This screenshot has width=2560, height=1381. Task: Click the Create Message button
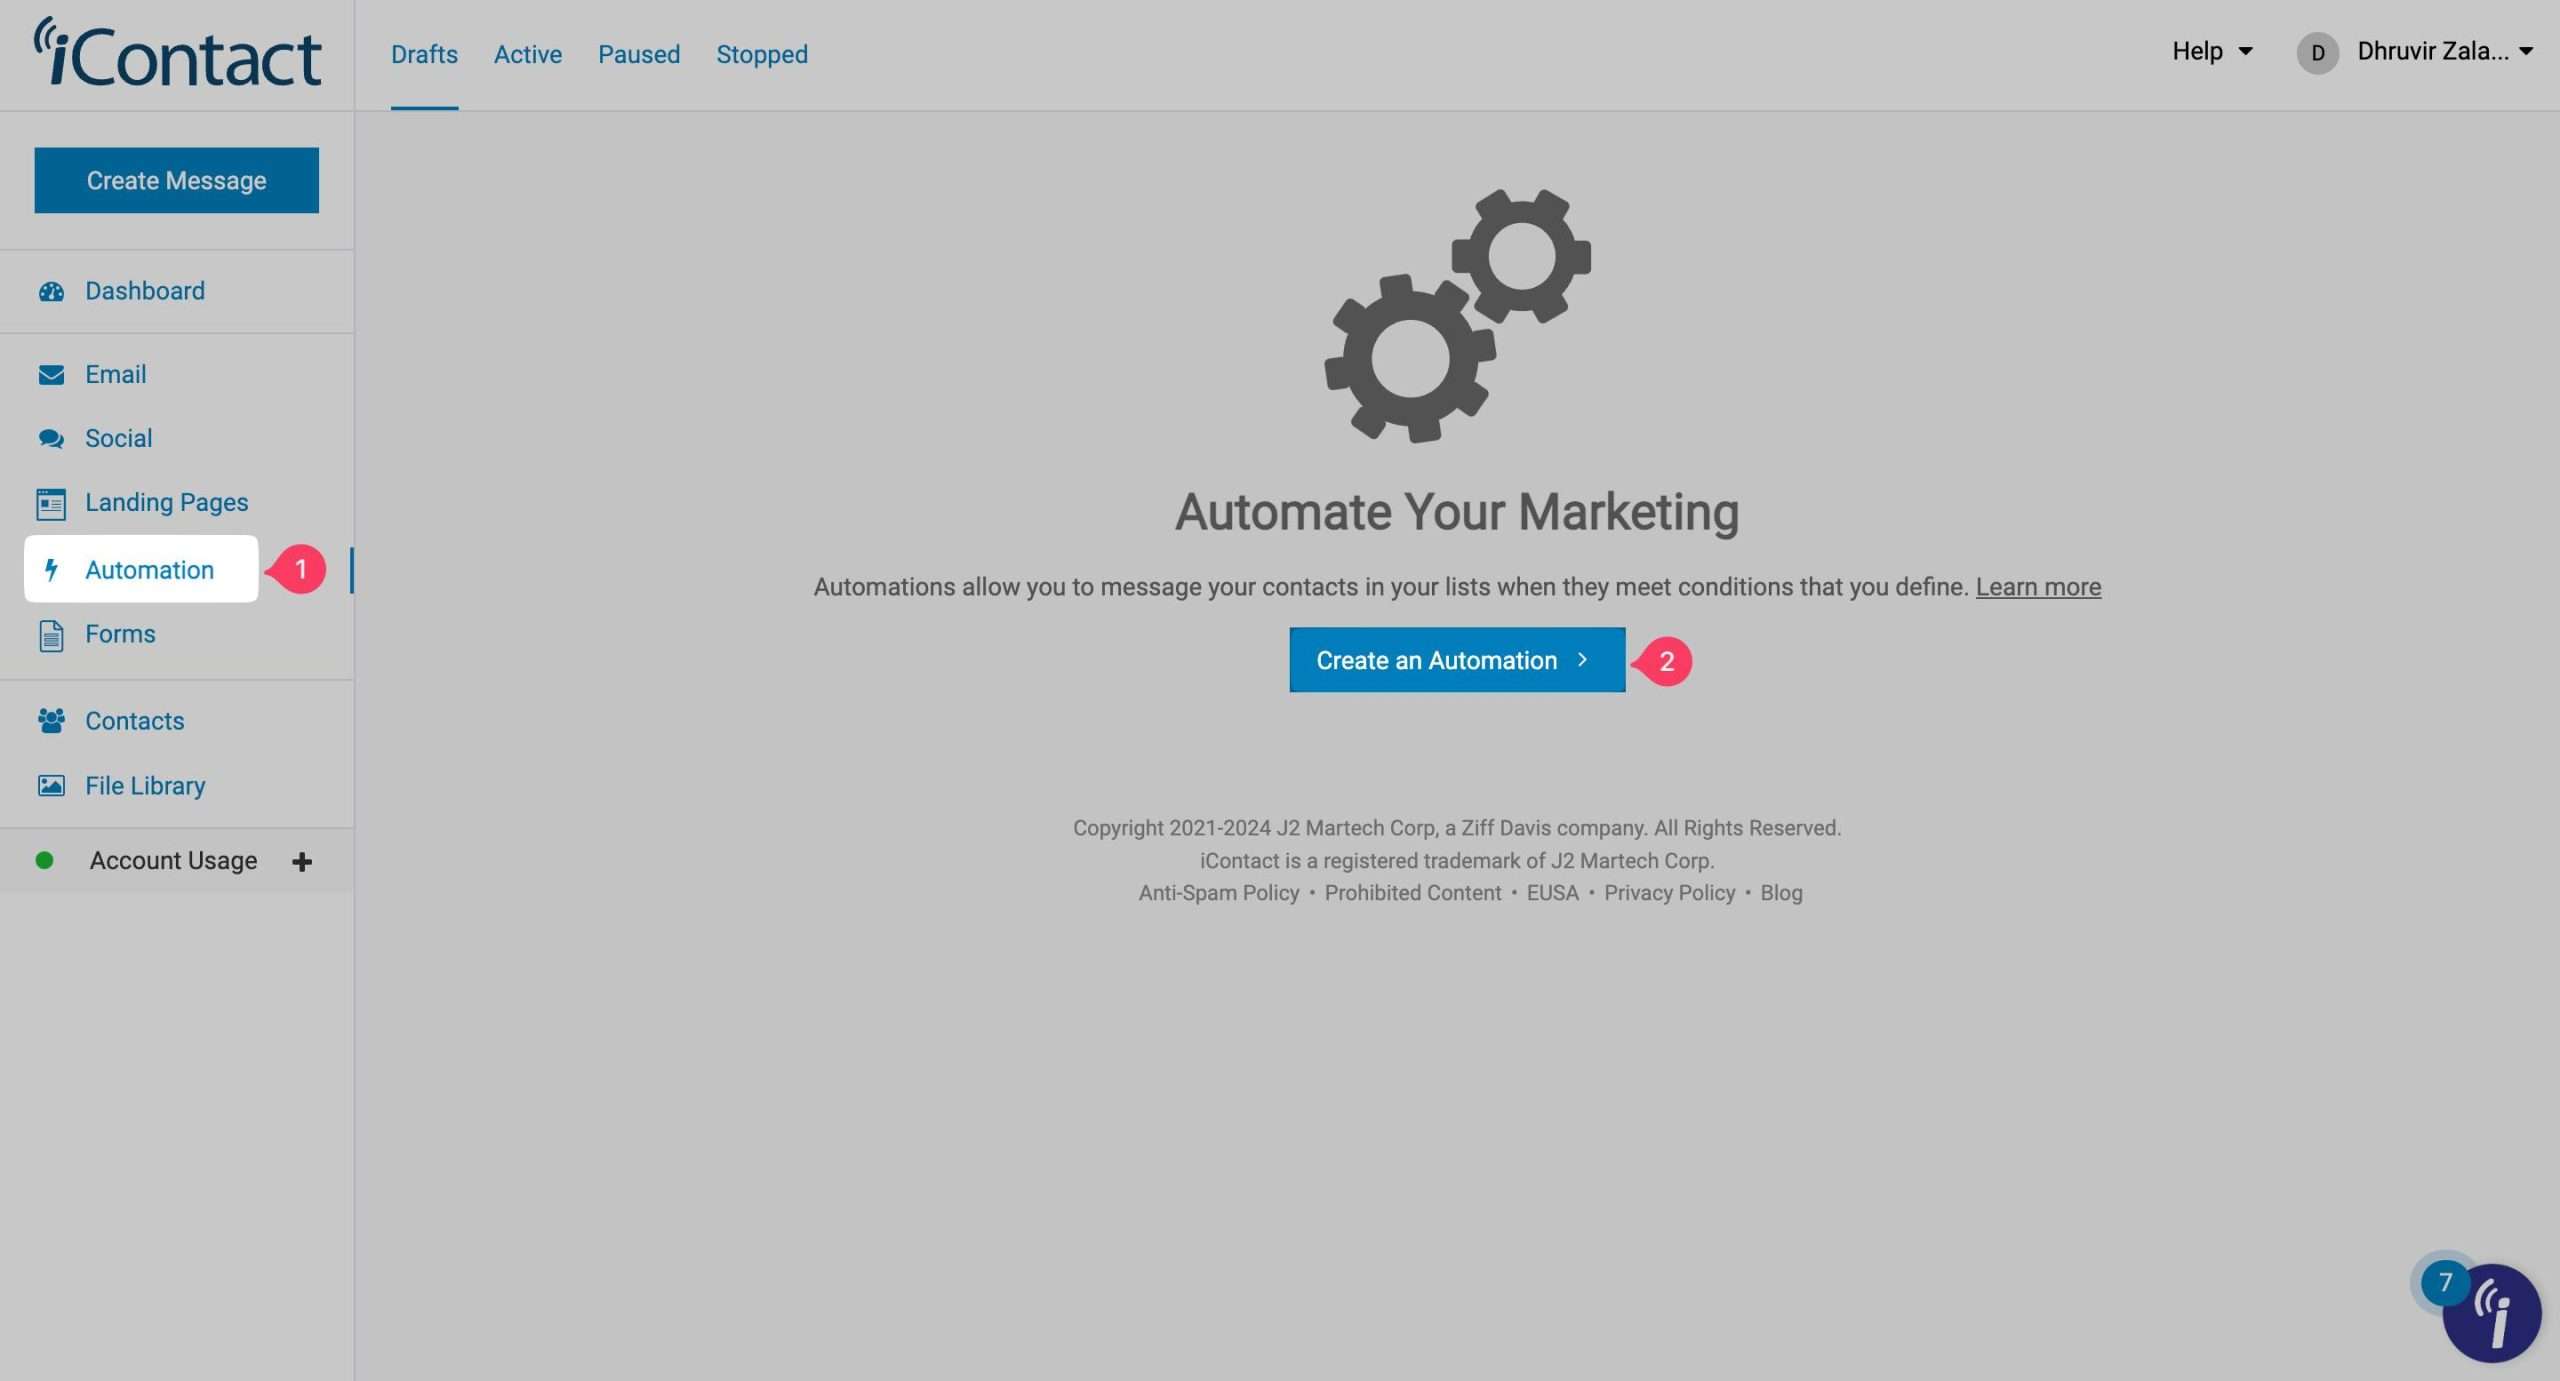coord(177,181)
